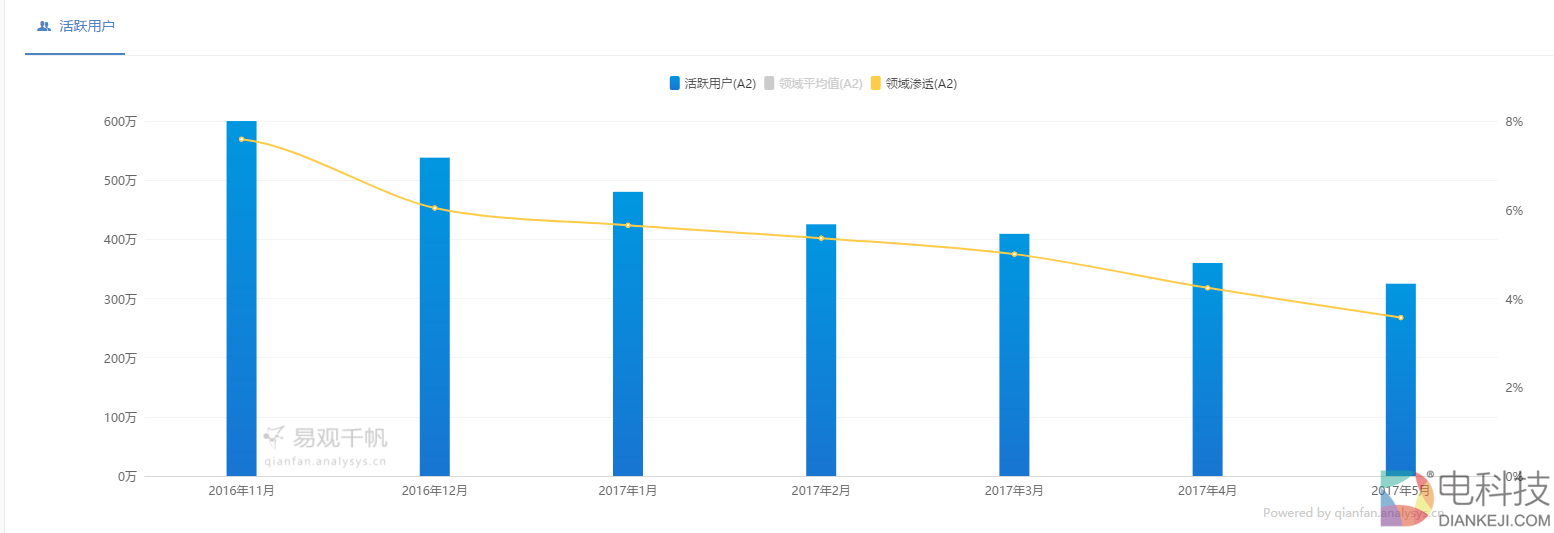The image size is (1554, 533).
Task: Click the yellow 领域渗透(A2) legend swatch
Action: click(x=876, y=84)
